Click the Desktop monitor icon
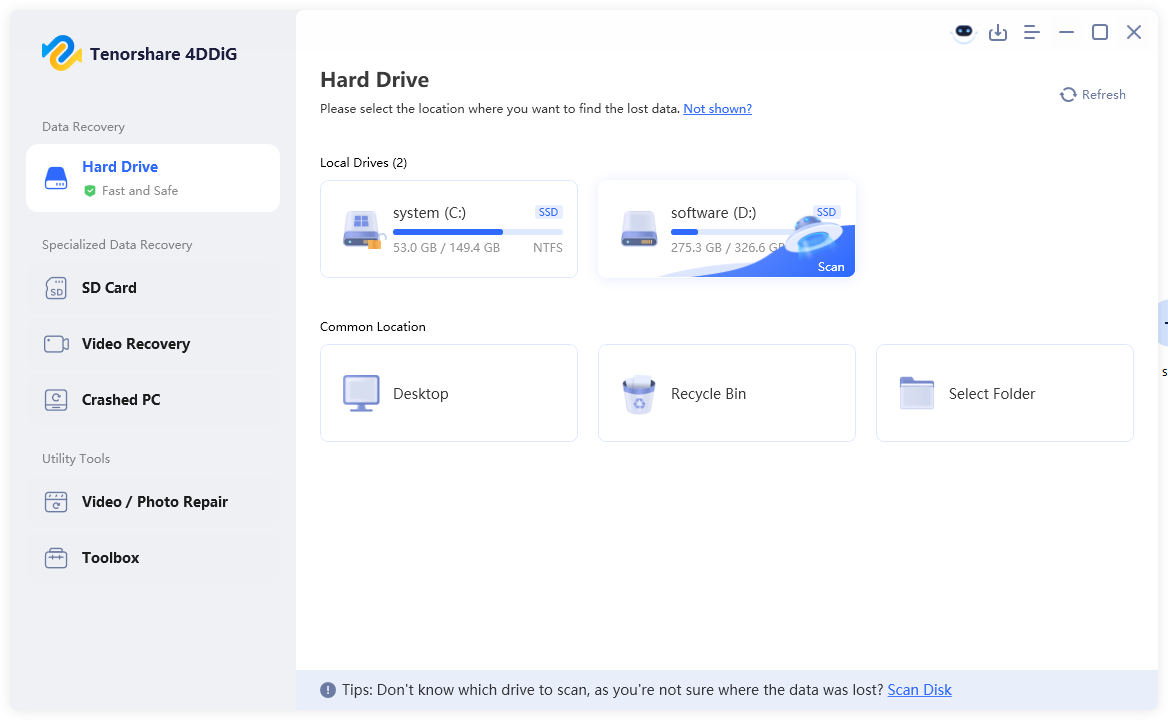The image size is (1168, 720). click(361, 393)
